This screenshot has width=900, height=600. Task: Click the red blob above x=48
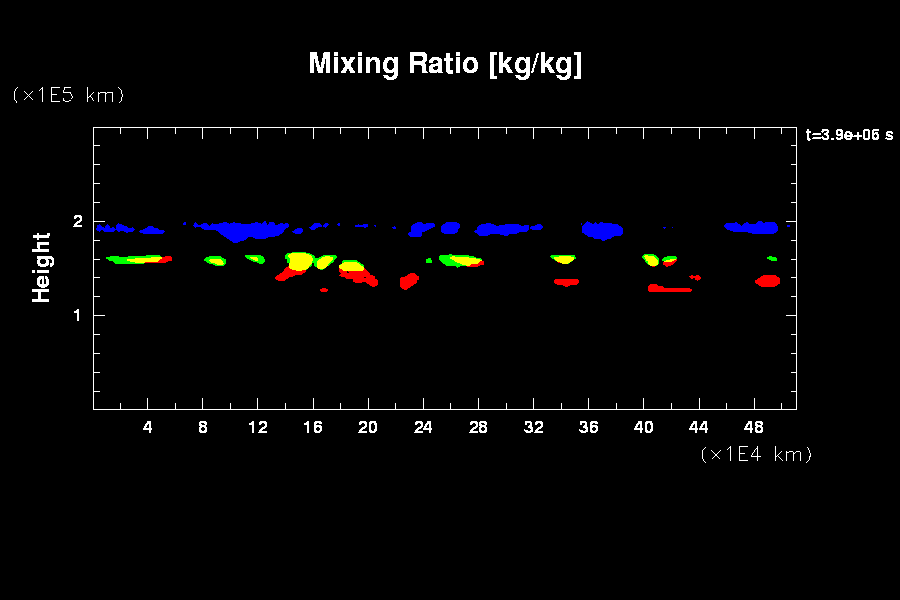767,281
